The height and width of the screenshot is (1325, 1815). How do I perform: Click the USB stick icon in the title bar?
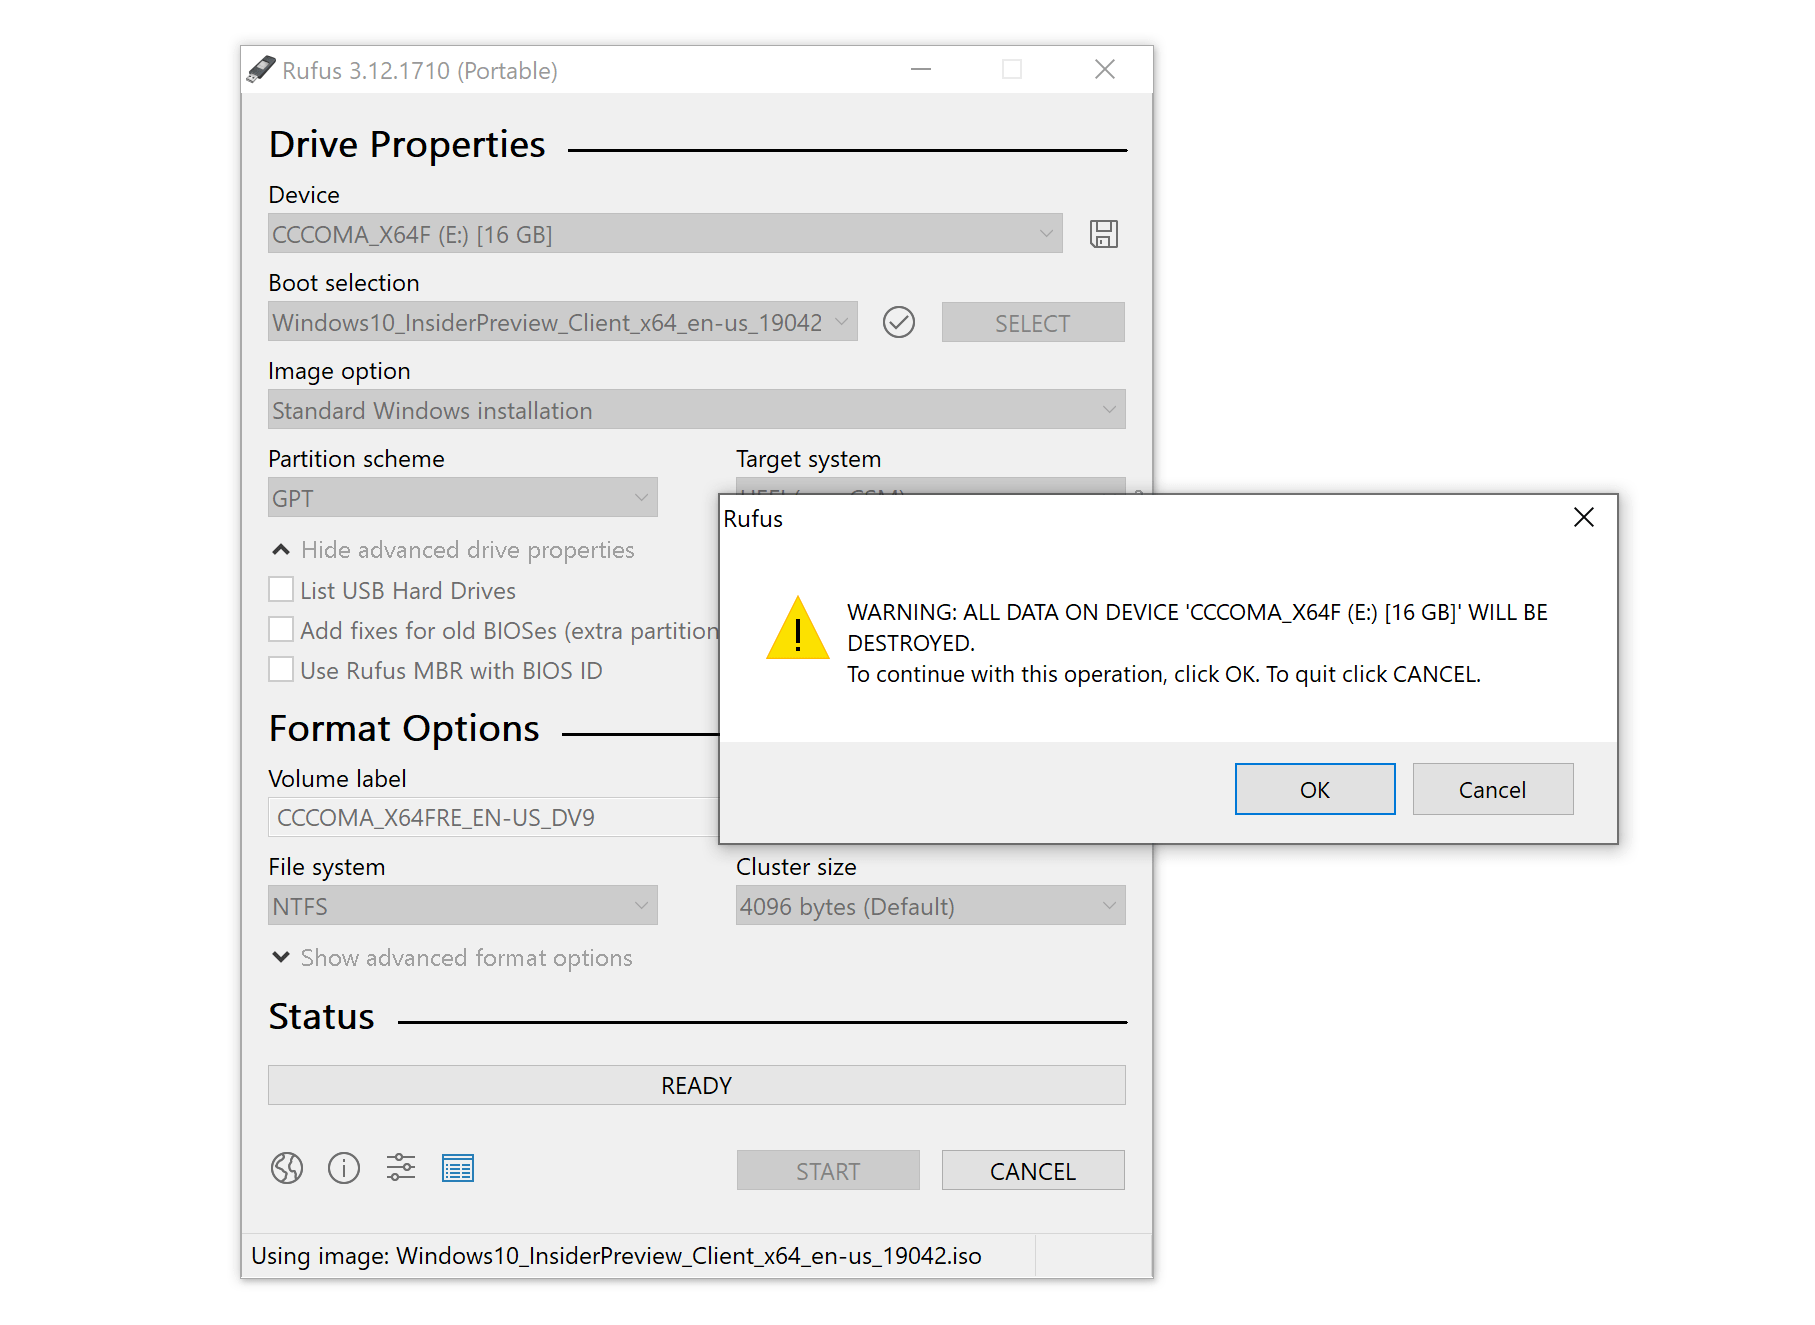264,68
